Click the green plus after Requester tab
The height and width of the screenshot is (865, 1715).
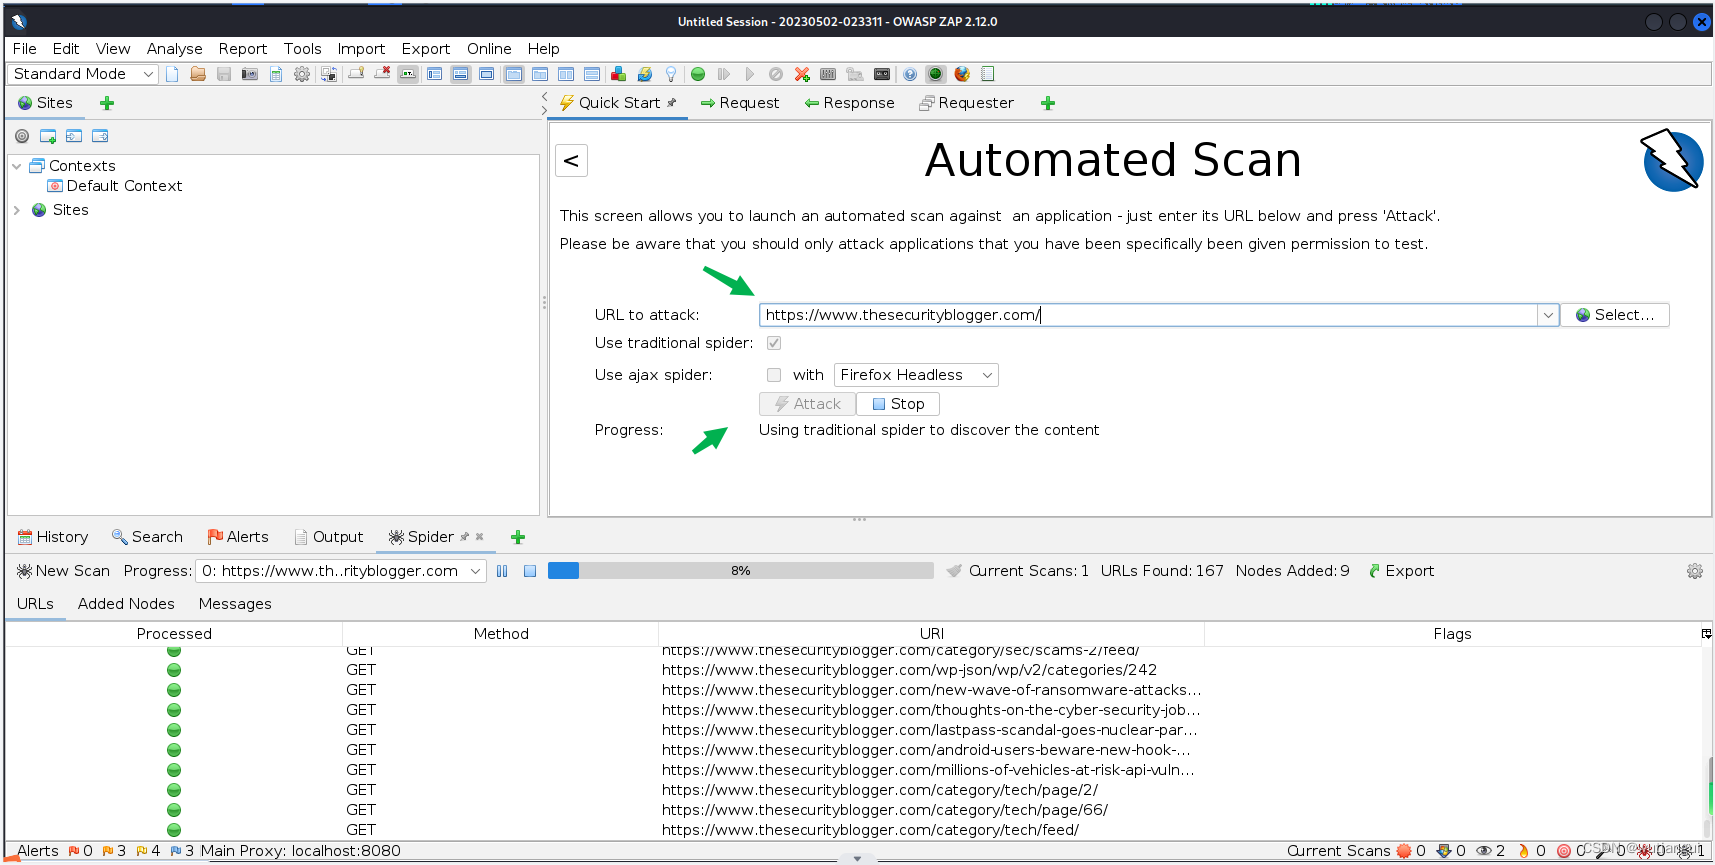(x=1048, y=103)
